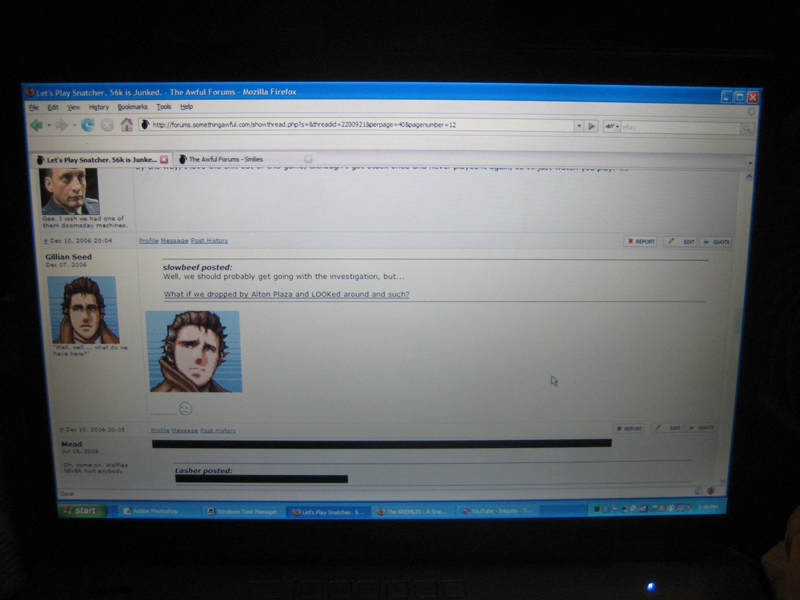This screenshot has height=600, width=800.
Task: Open Back history dropdown arrow
Action: tap(49, 125)
